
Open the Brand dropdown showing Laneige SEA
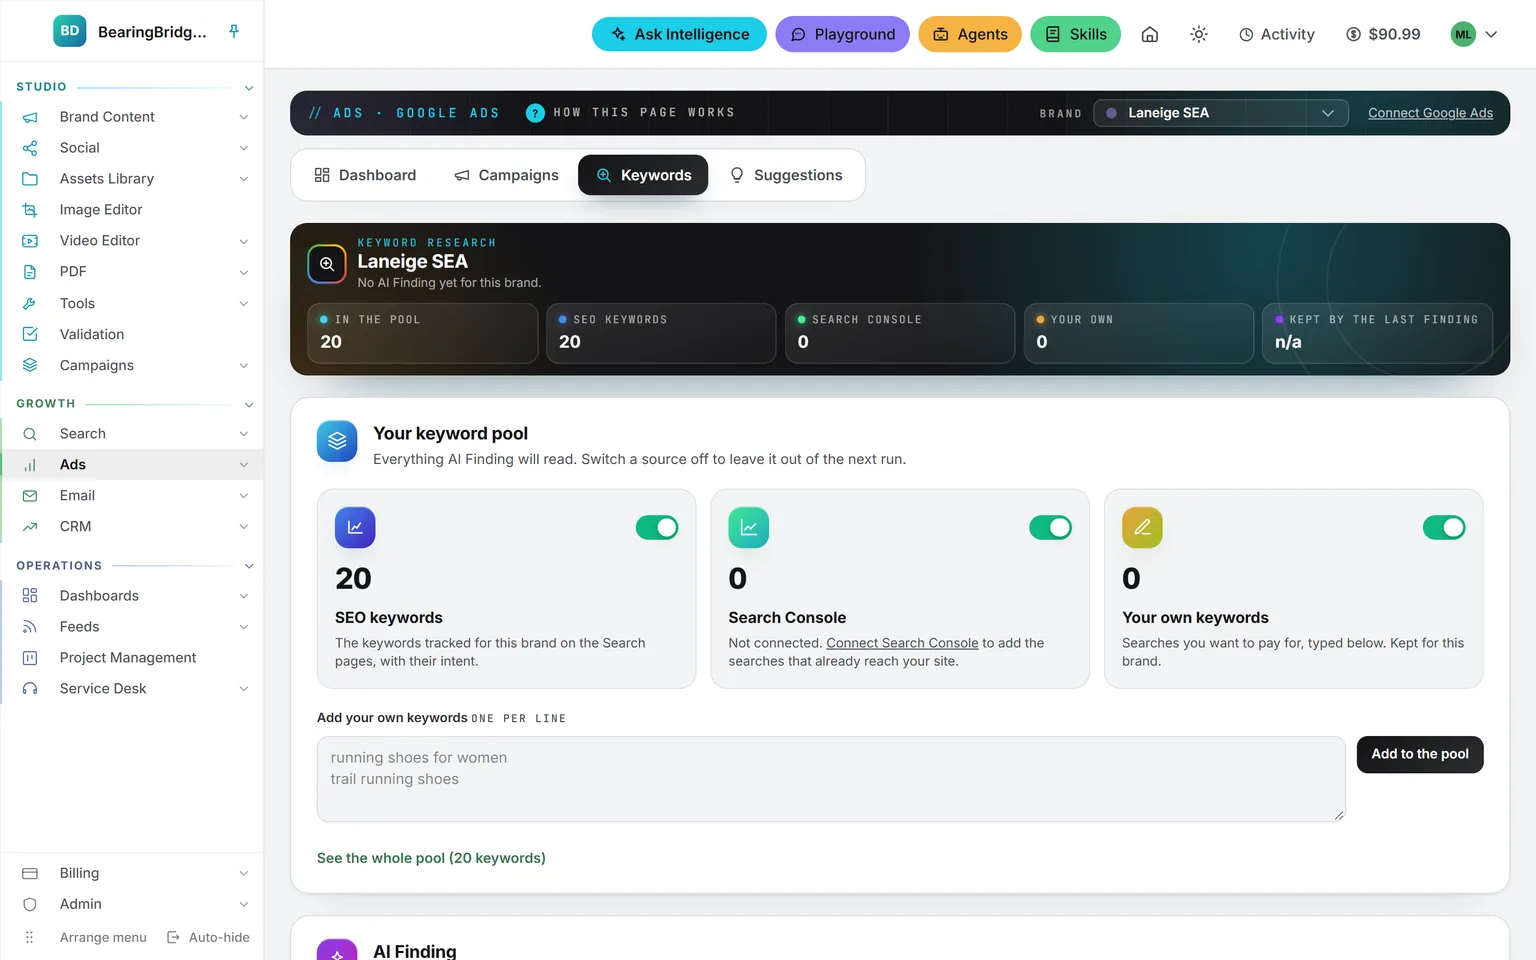tap(1221, 113)
